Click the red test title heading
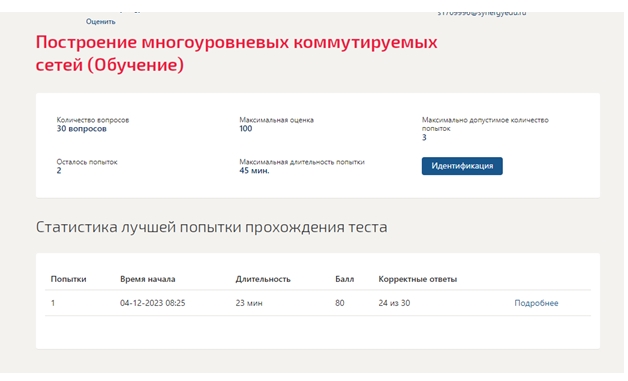 236,53
